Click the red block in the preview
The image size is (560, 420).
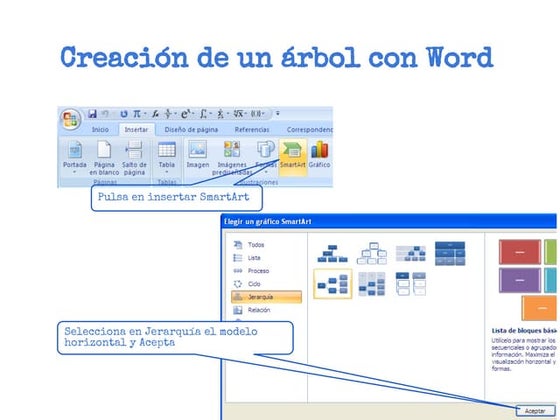[x=520, y=252]
